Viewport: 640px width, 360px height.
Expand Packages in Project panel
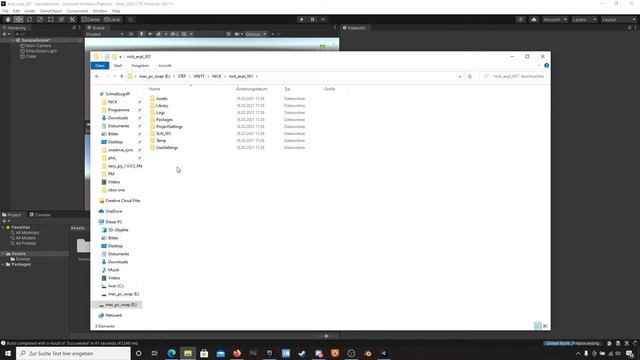[3, 264]
